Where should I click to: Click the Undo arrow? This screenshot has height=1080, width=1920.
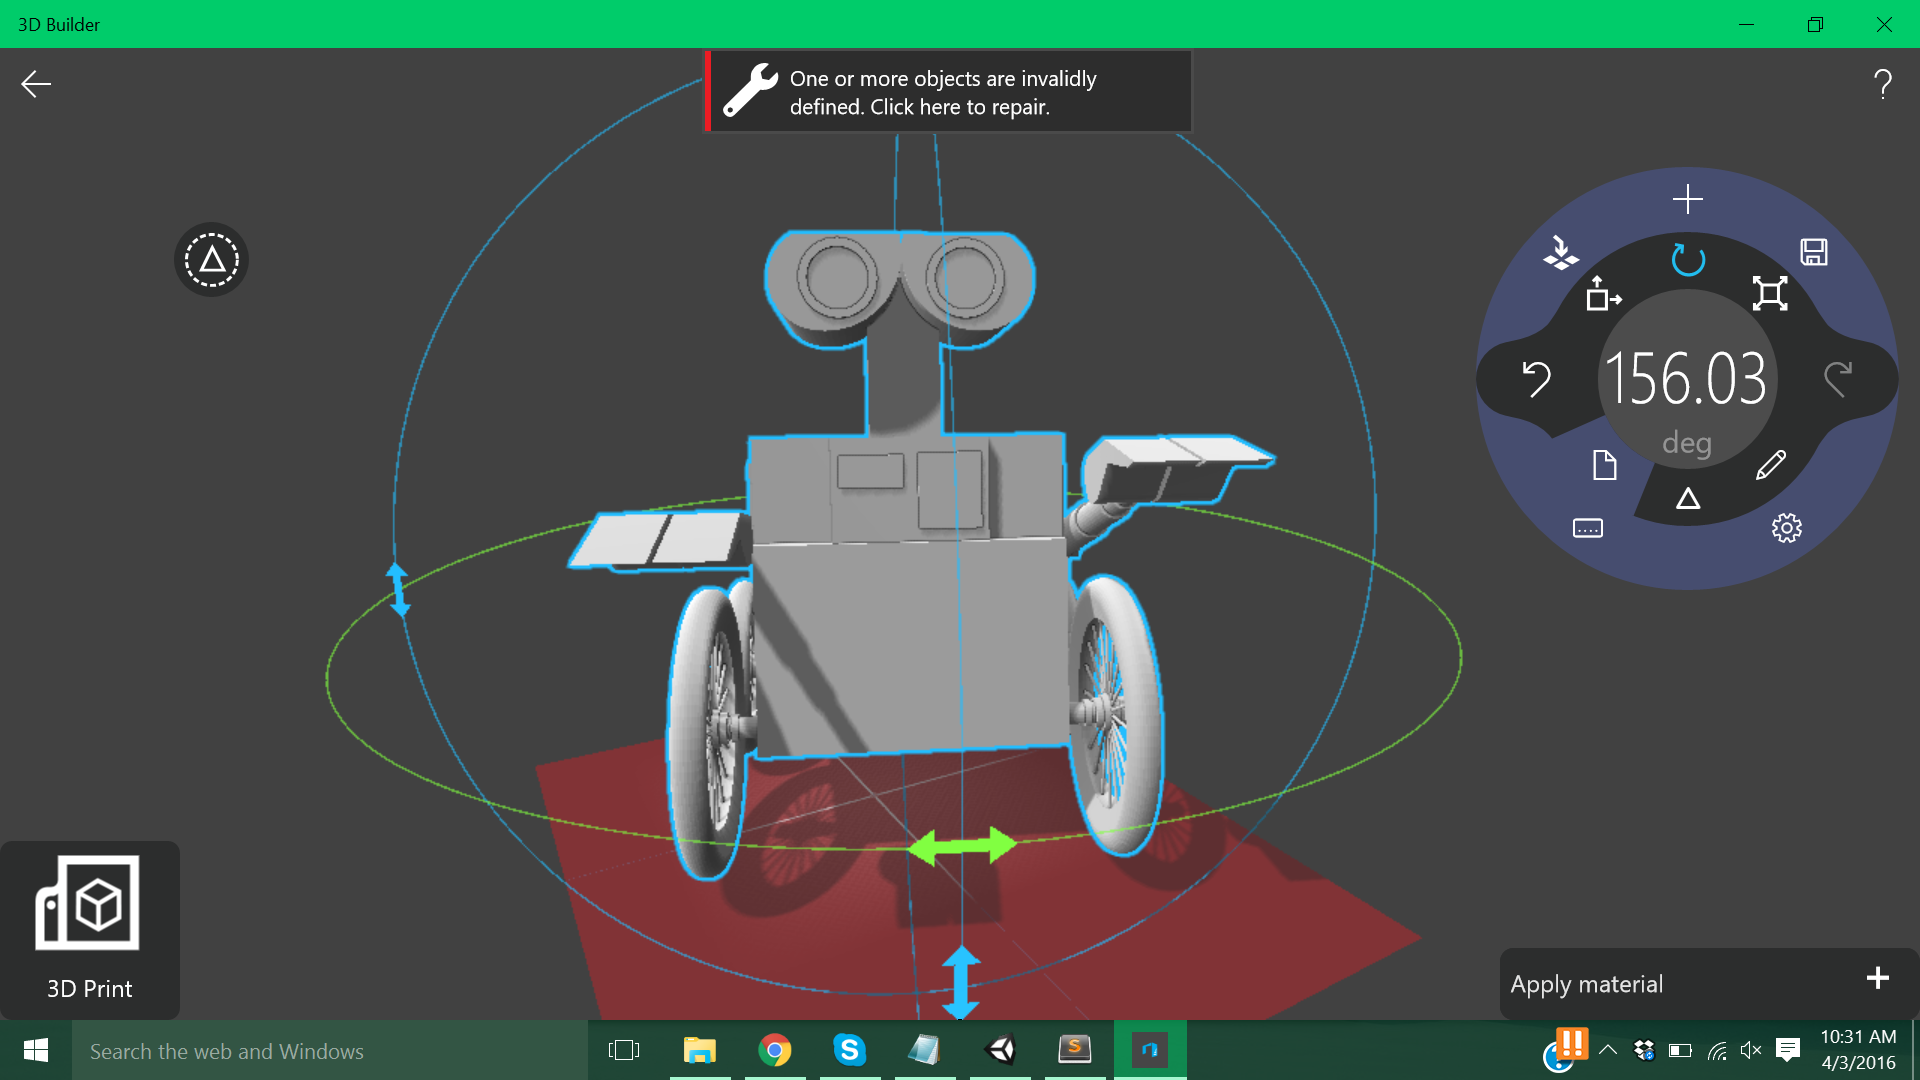[1536, 379]
